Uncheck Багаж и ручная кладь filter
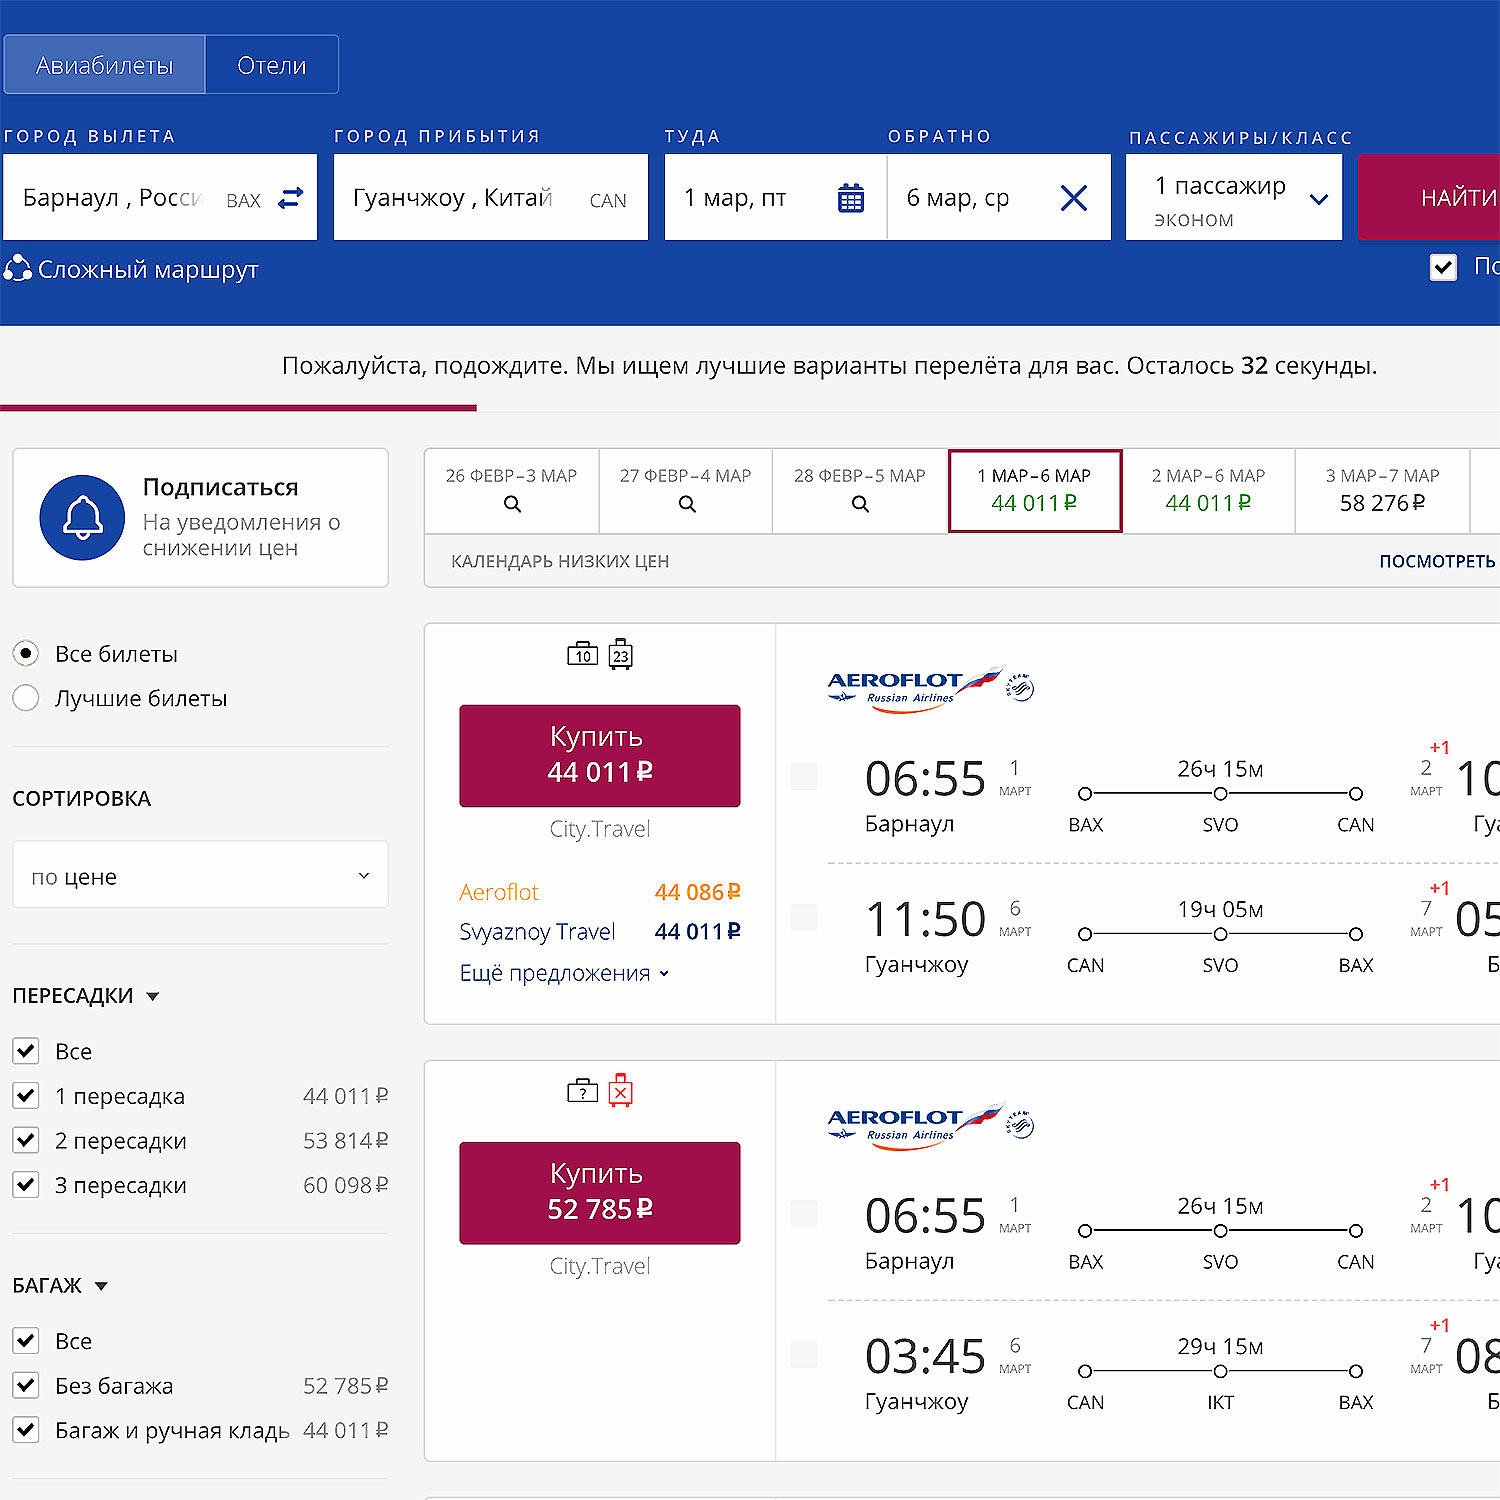Screen dimensions: 1500x1500 pyautogui.click(x=26, y=1430)
